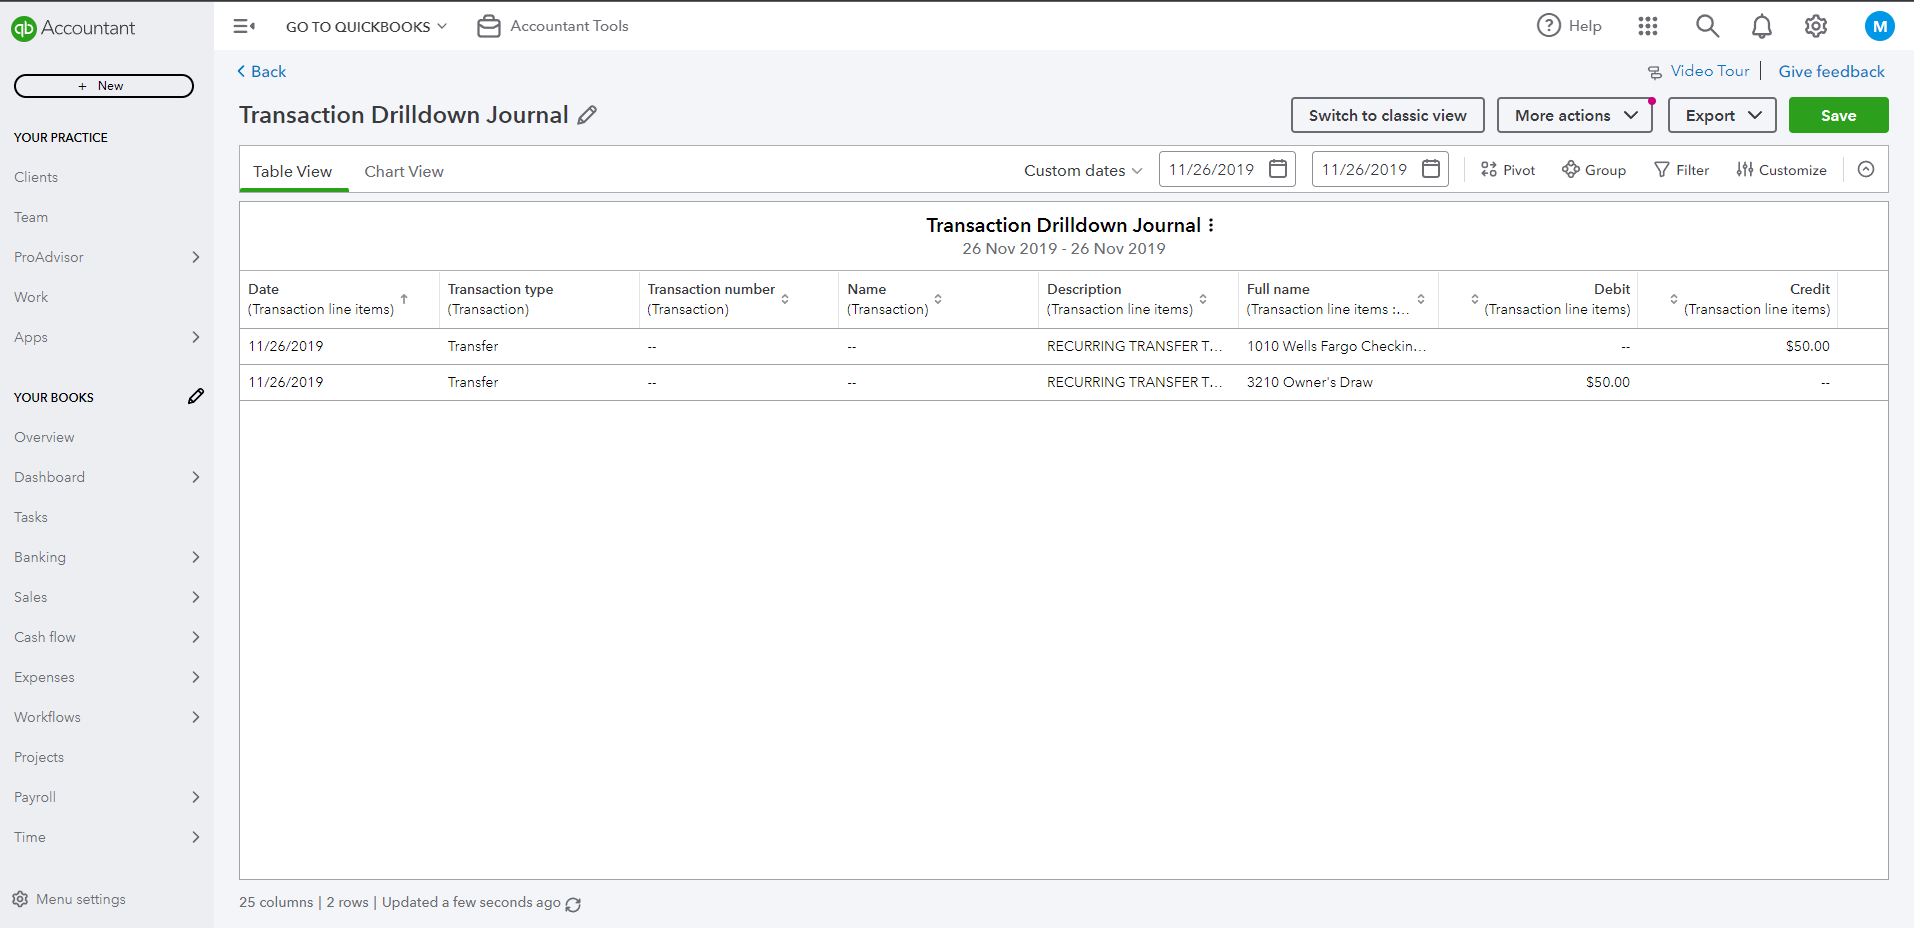Open Team in the sidebar

pyautogui.click(x=31, y=217)
